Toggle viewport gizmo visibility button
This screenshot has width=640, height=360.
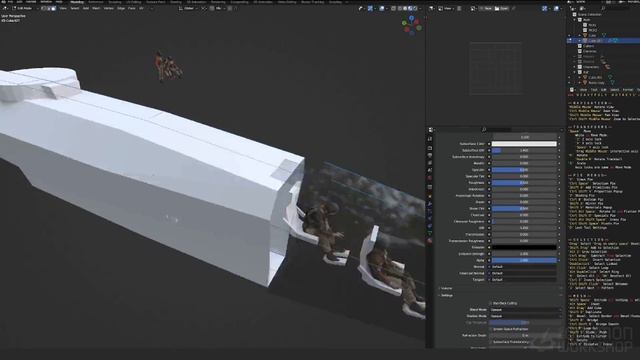pos(370,8)
